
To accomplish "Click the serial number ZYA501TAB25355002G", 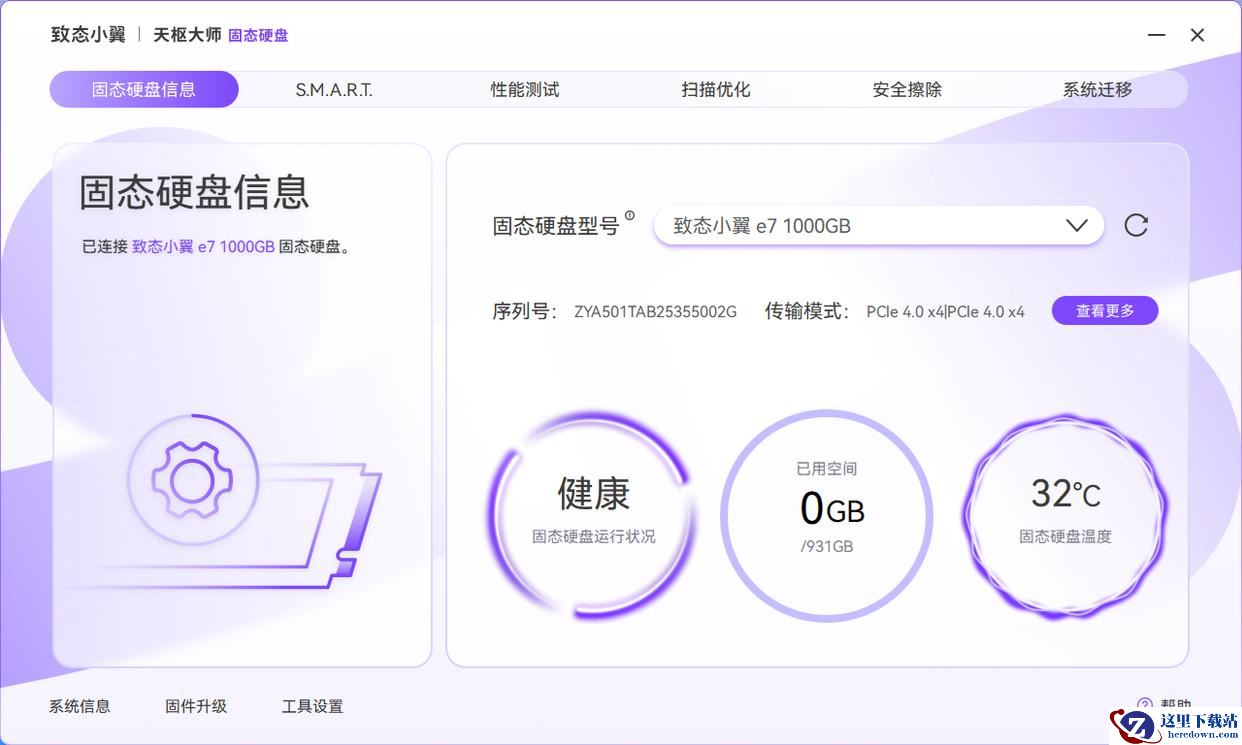I will coord(655,312).
